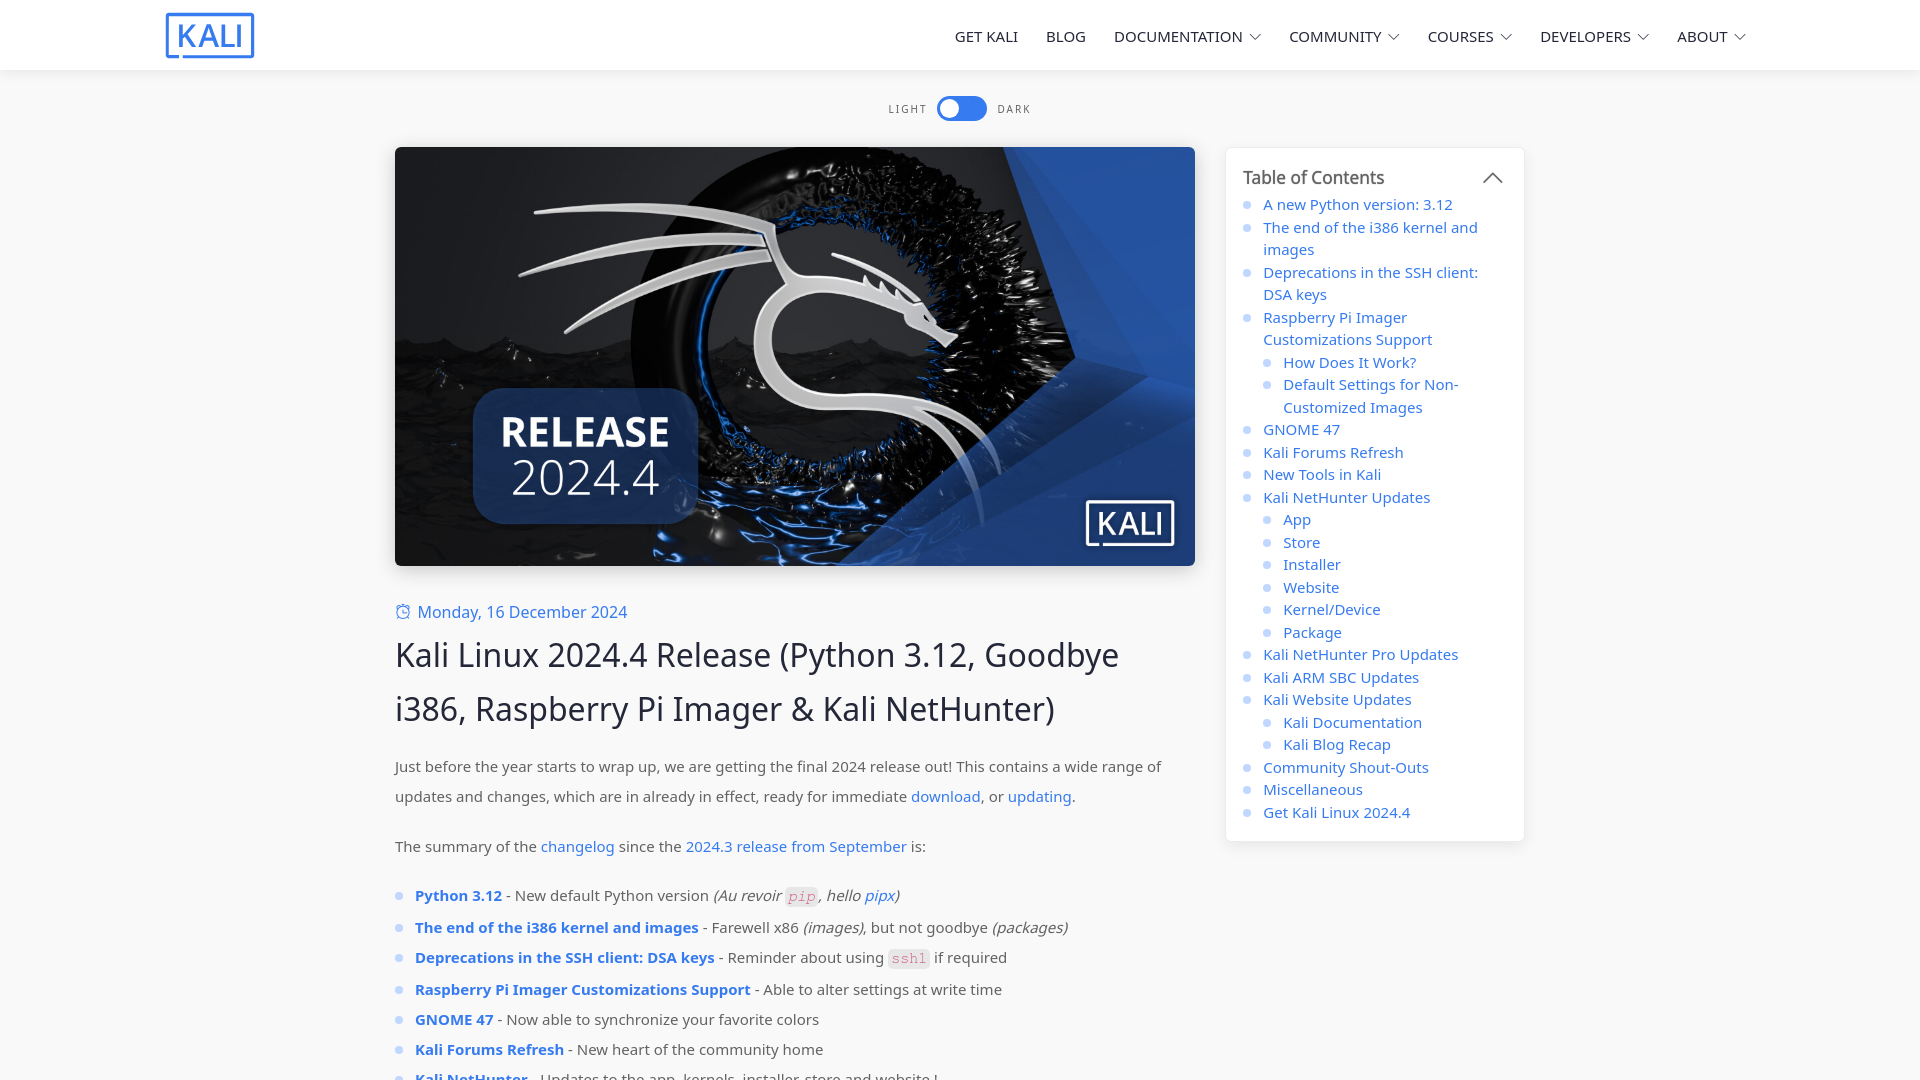The image size is (1920, 1080).
Task: Jump to Miscellaneous in contents
Action: click(x=1312, y=790)
